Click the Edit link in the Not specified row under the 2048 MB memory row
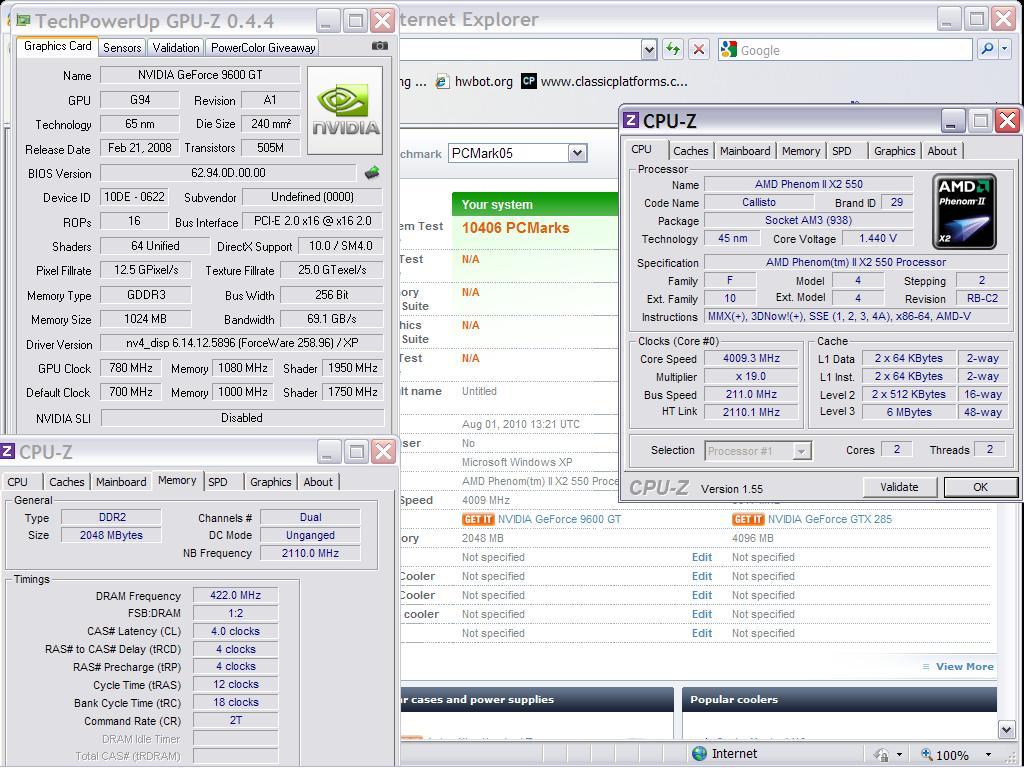 pos(702,557)
